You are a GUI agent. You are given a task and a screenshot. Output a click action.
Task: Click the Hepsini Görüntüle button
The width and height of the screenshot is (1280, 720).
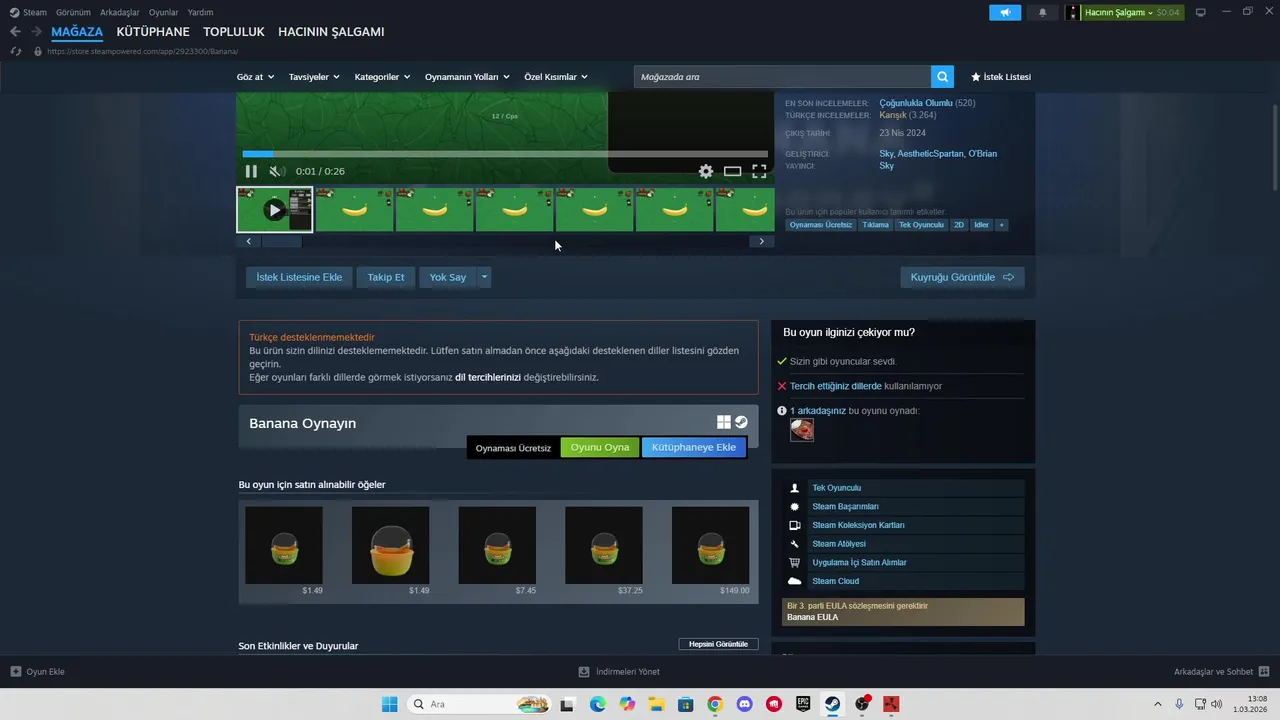718,644
